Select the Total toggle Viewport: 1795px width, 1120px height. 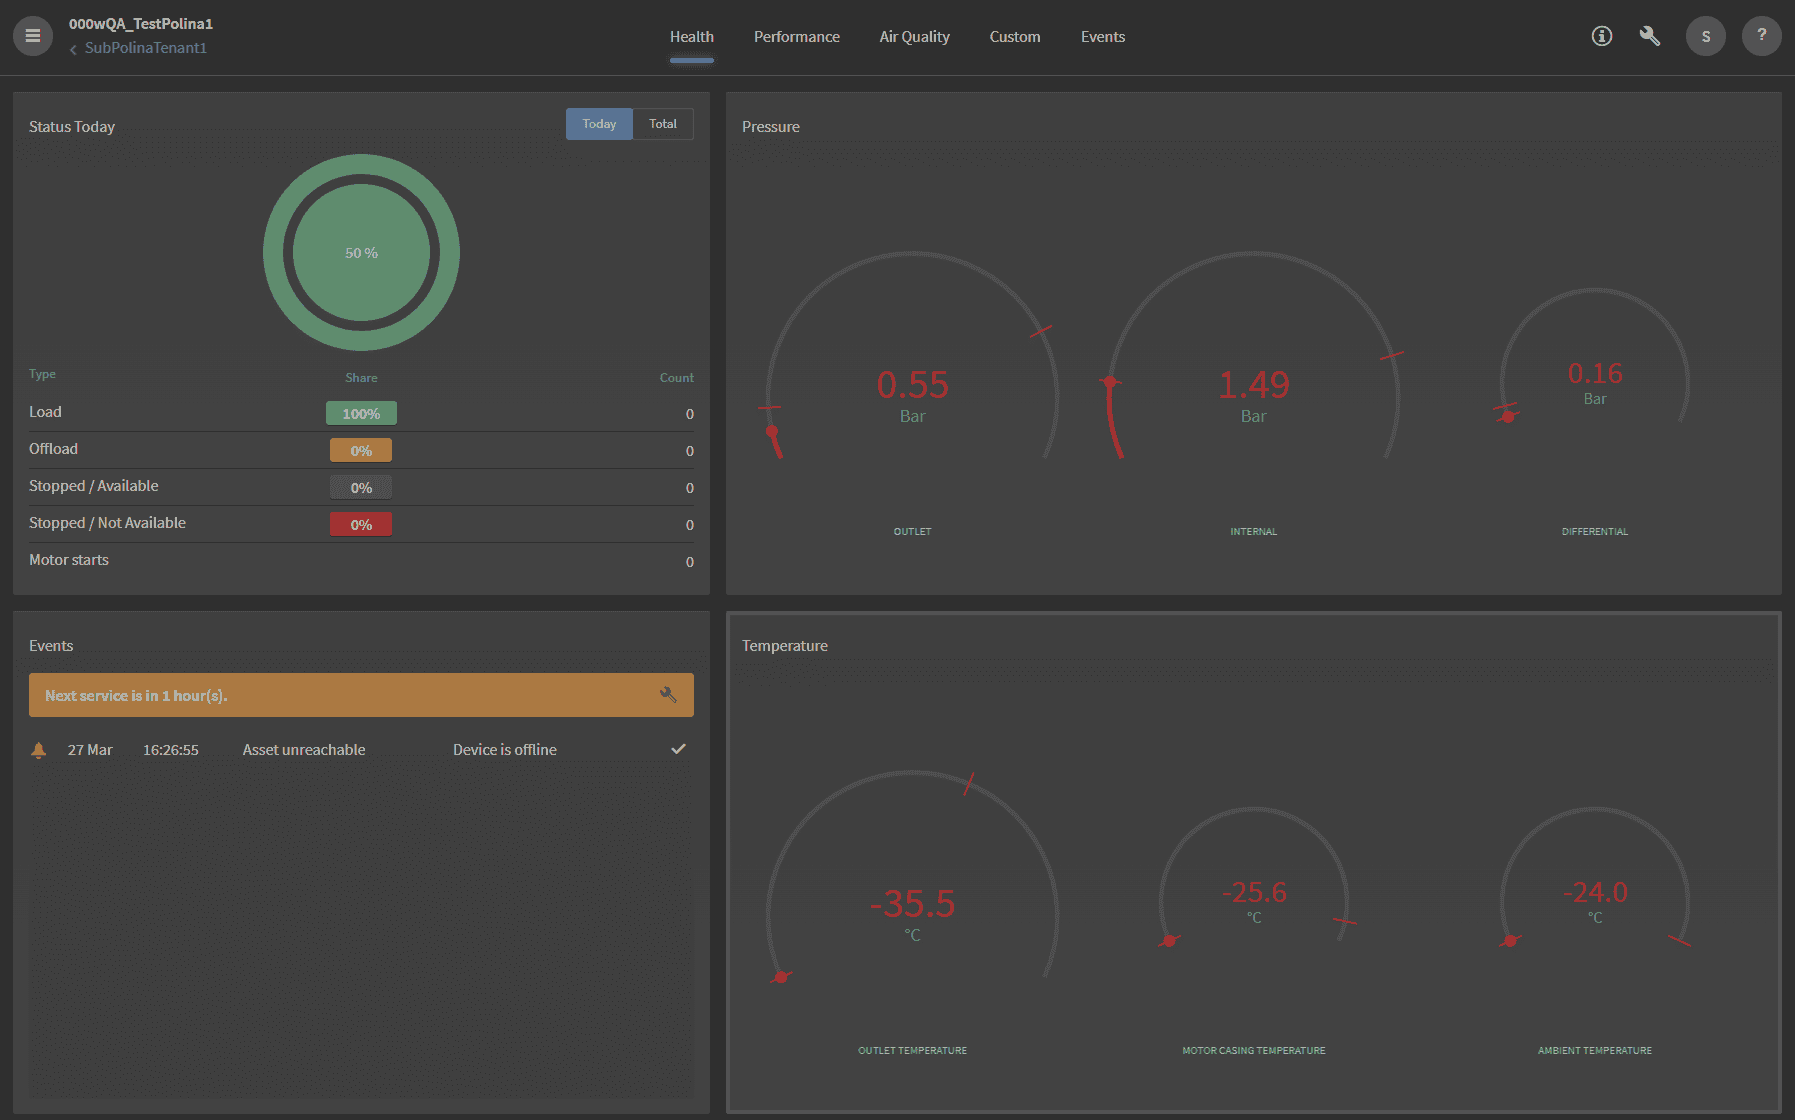pos(663,124)
